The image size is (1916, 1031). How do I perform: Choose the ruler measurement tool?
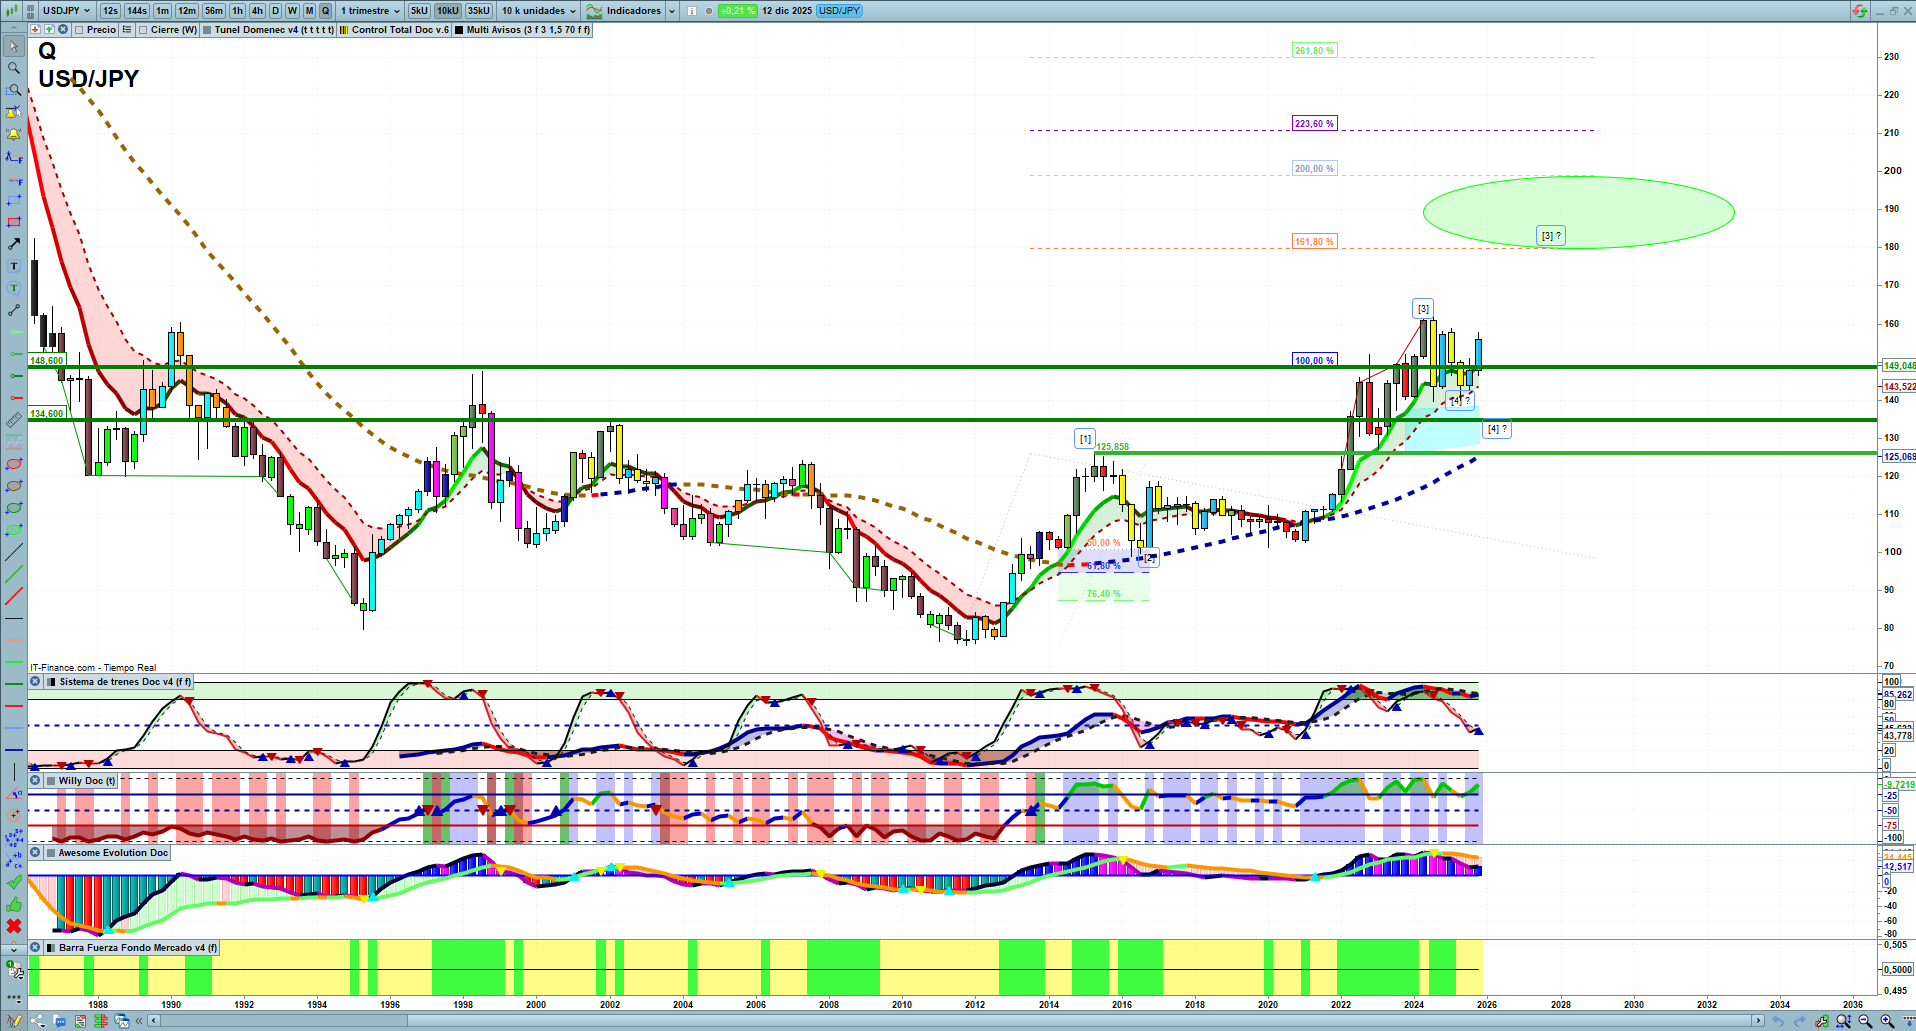pyautogui.click(x=14, y=420)
